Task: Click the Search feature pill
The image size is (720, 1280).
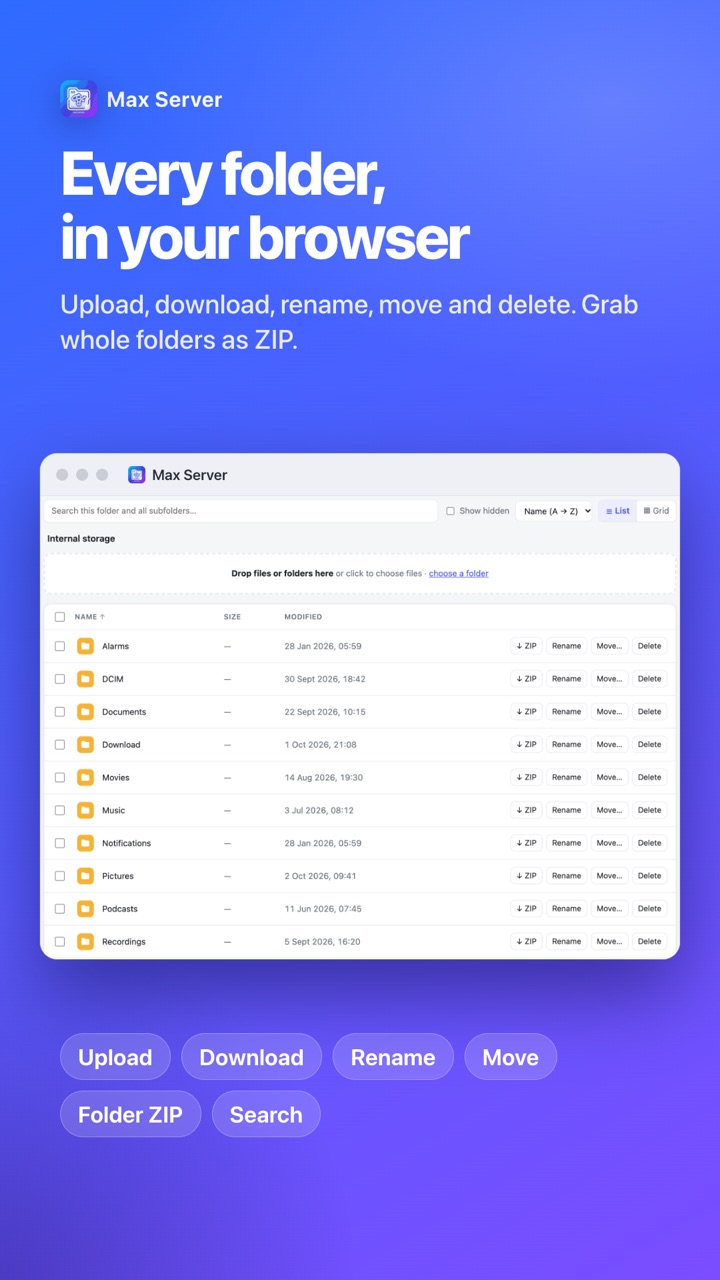Action: [266, 1114]
